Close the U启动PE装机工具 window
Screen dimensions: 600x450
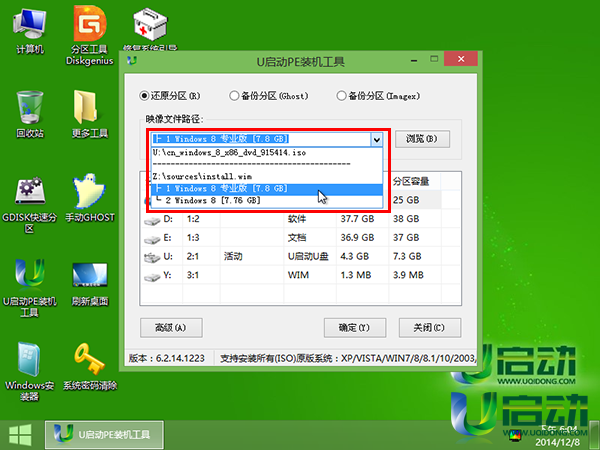click(461, 59)
